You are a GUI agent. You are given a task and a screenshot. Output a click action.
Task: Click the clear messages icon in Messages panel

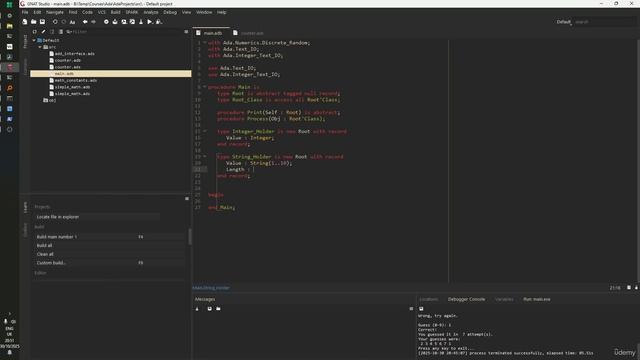coord(197,309)
